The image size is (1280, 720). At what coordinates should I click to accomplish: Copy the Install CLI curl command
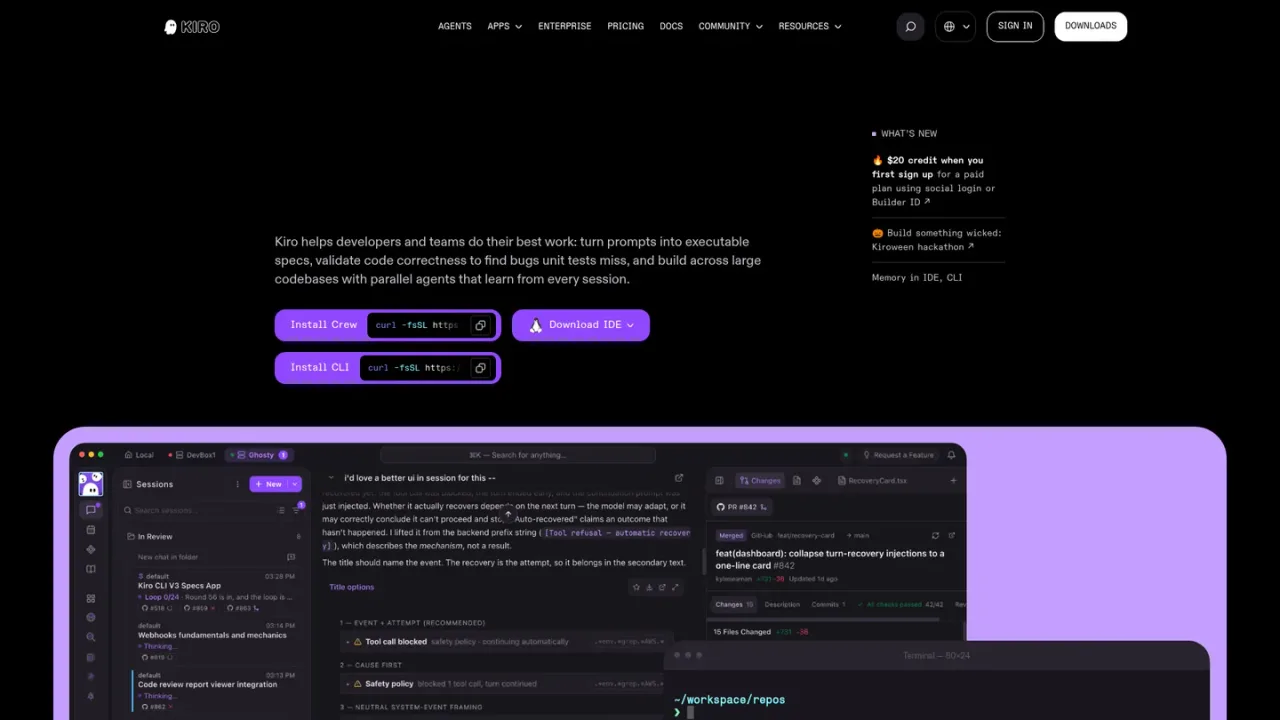pos(480,368)
